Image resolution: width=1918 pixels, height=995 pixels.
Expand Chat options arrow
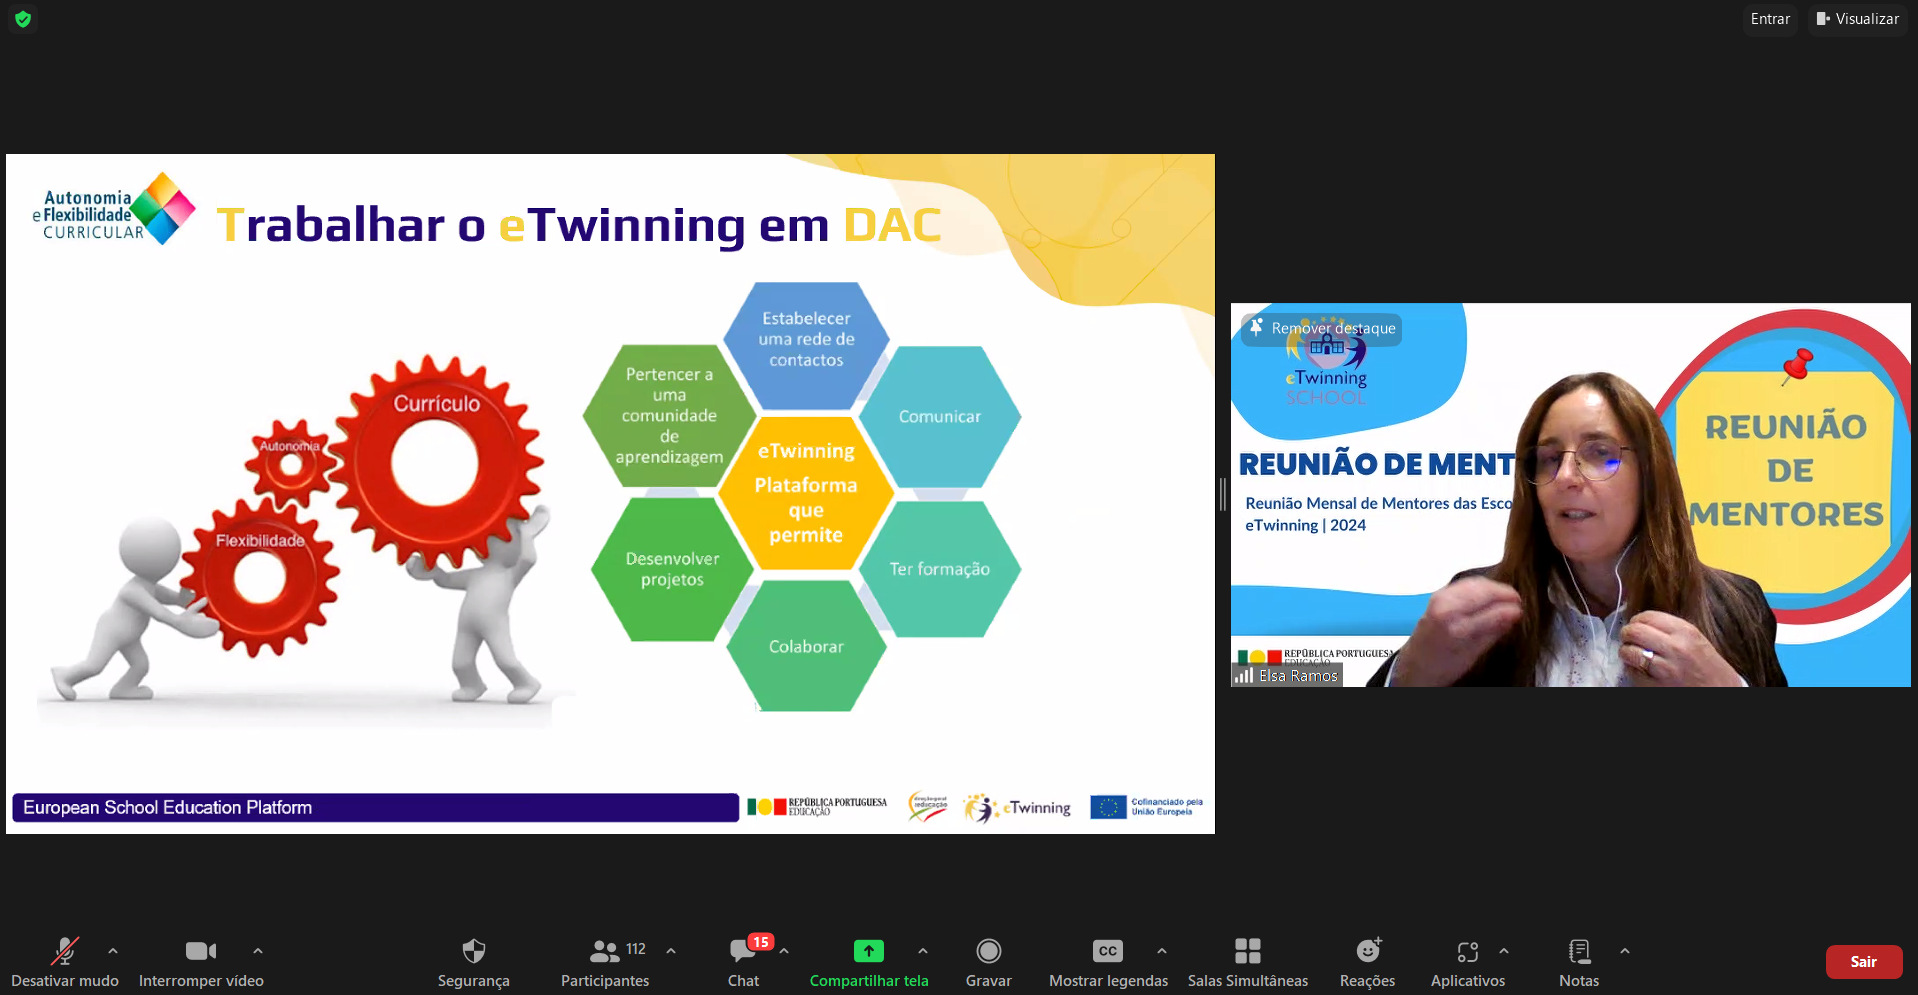(784, 951)
